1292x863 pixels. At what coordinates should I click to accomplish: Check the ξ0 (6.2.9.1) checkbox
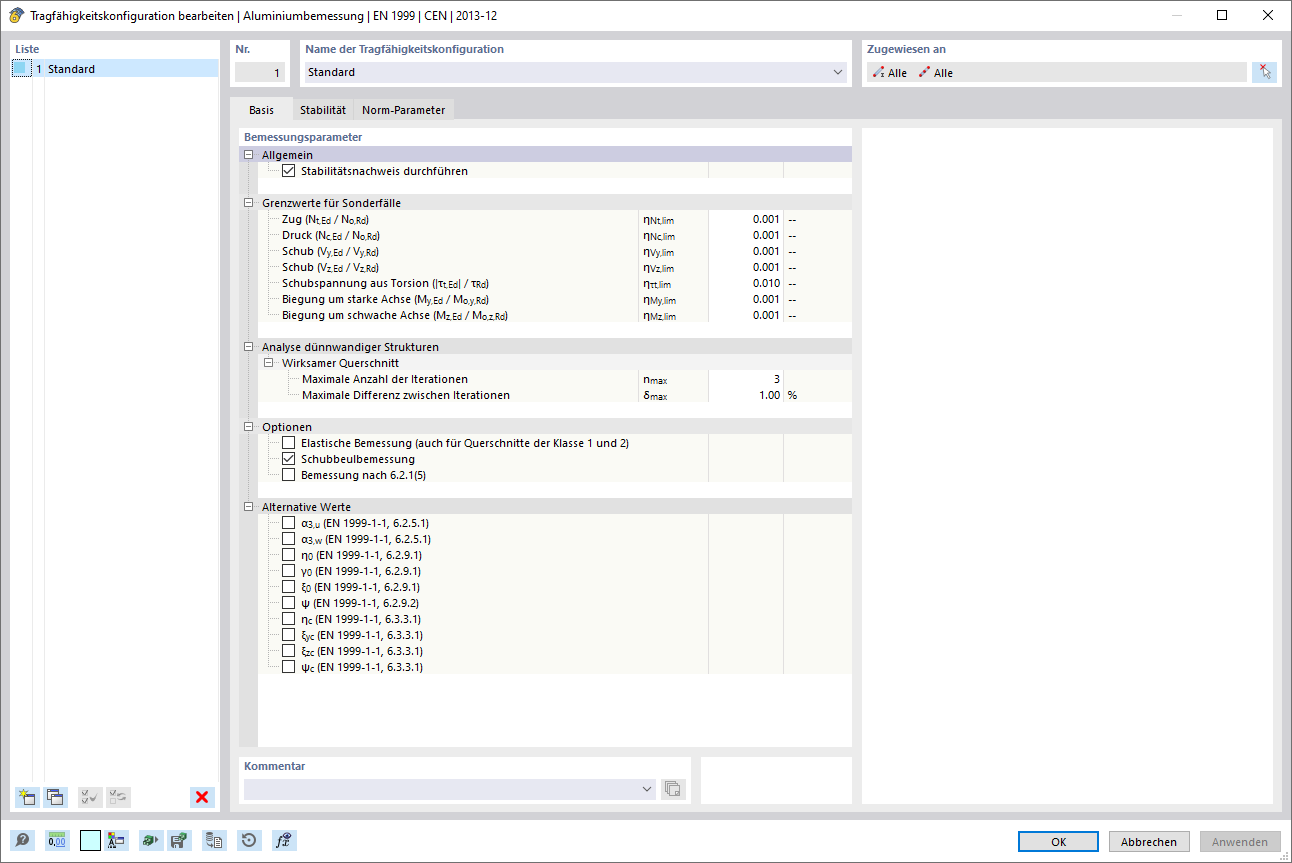pyautogui.click(x=289, y=587)
